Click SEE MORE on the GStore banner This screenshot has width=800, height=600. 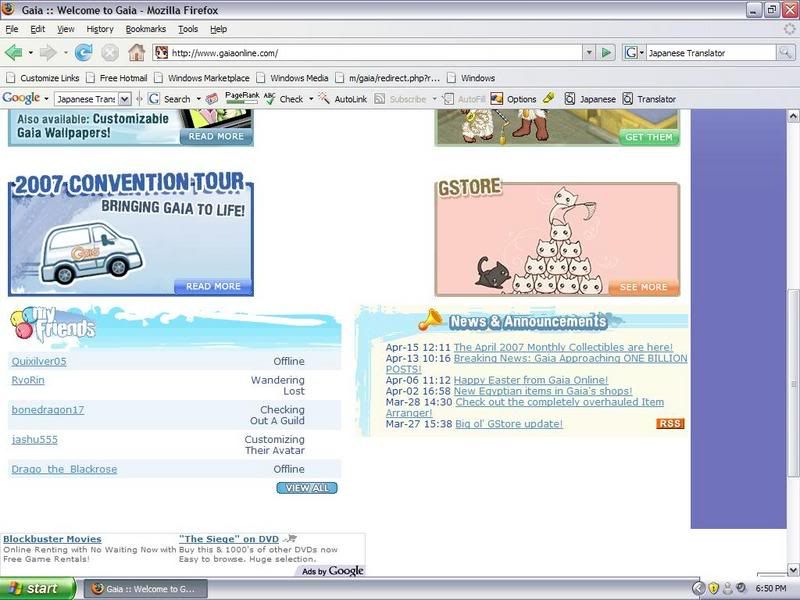[643, 287]
